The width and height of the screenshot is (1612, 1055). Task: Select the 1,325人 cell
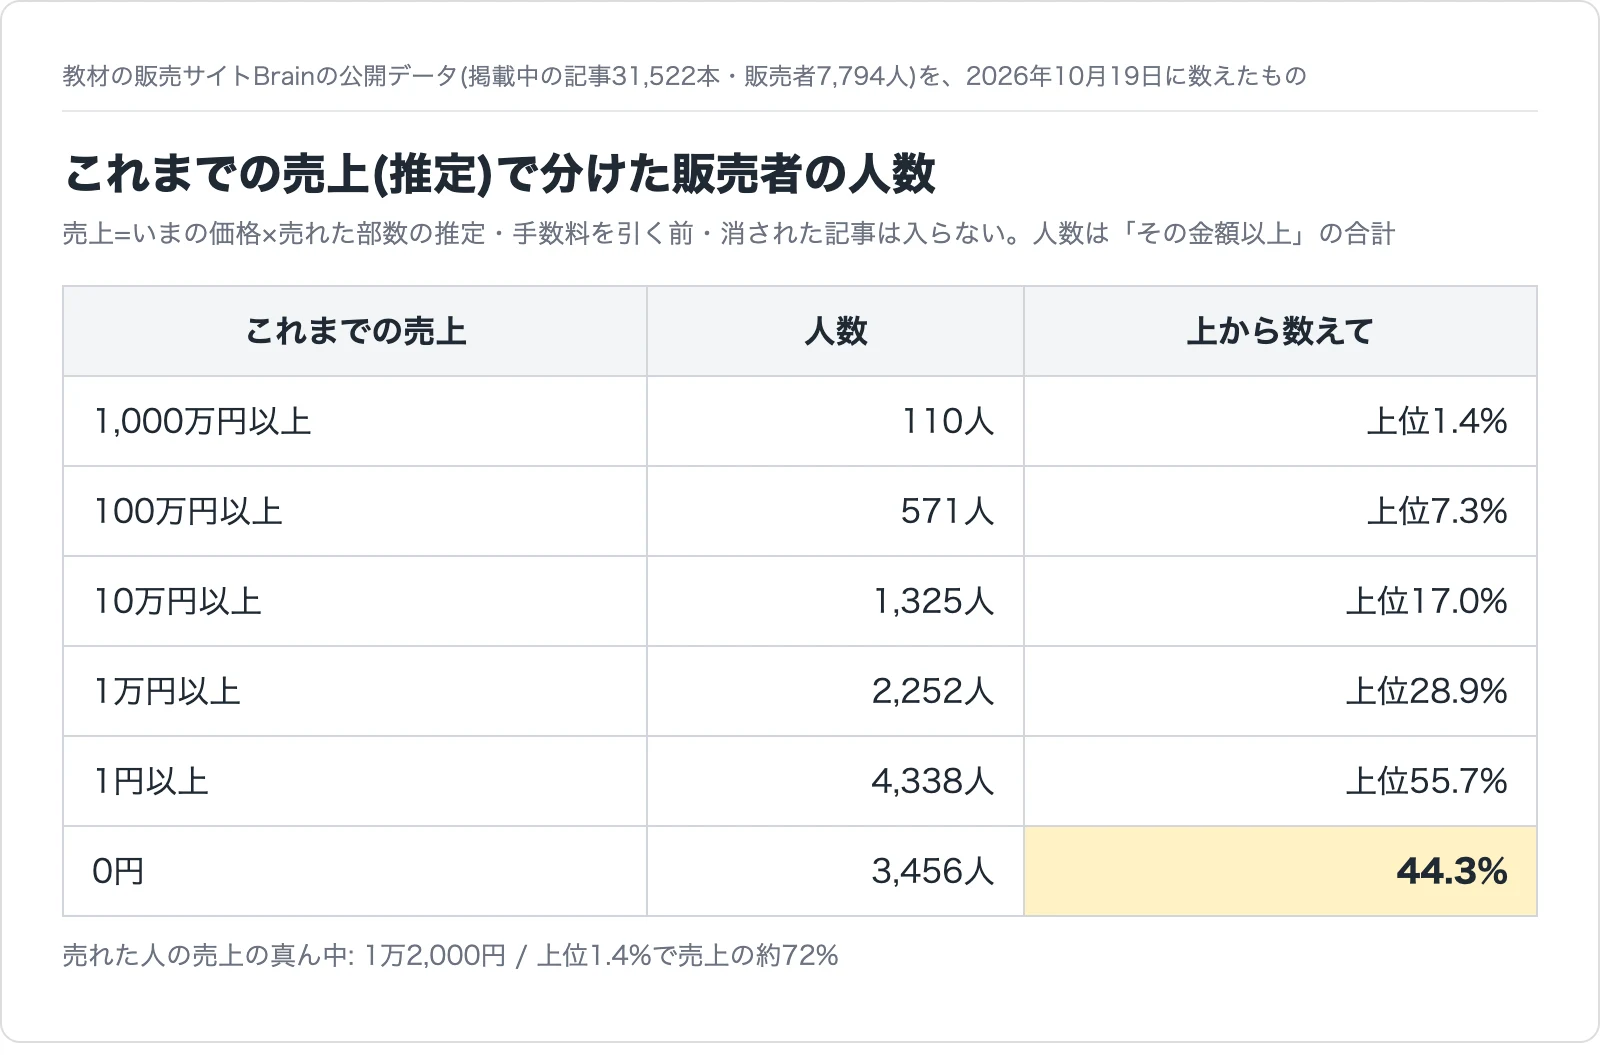[835, 601]
